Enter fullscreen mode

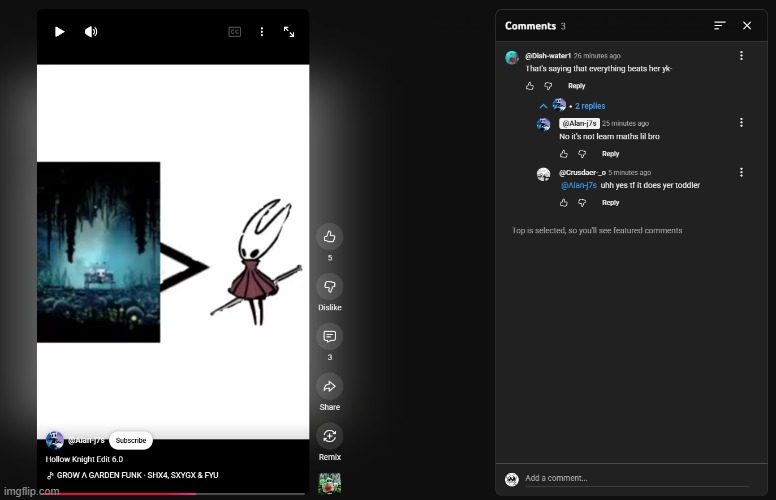(289, 32)
